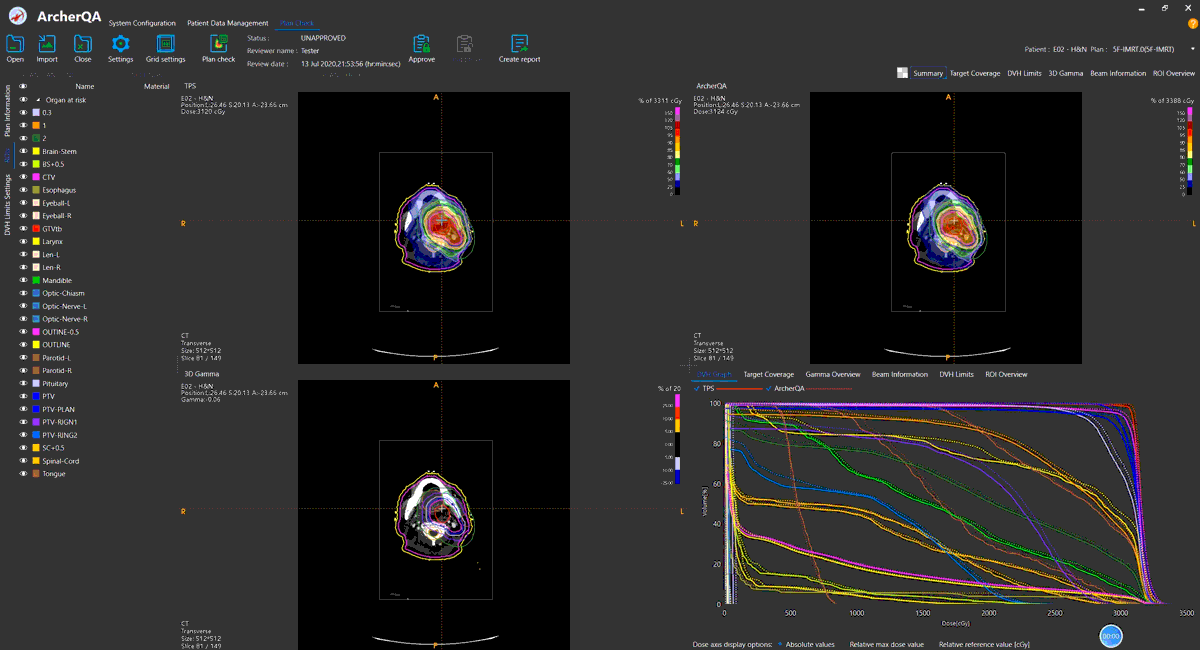Viewport: 1200px width, 650px height.
Task: Hide the Mandible structure
Action: point(23,280)
